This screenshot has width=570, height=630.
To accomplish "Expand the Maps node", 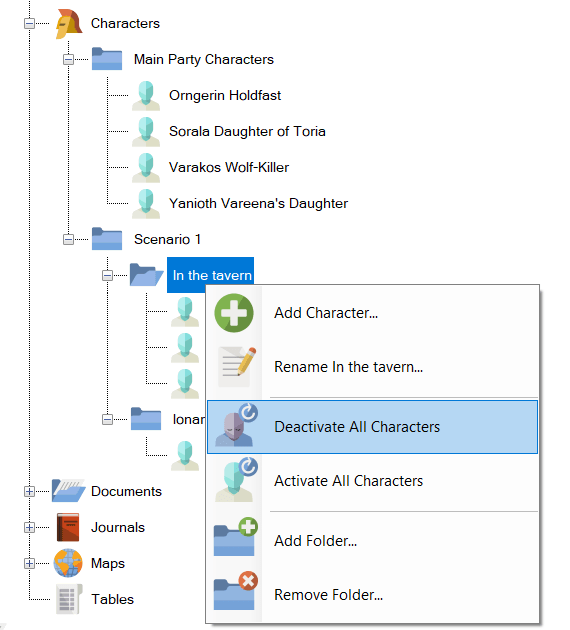I will (x=29, y=563).
